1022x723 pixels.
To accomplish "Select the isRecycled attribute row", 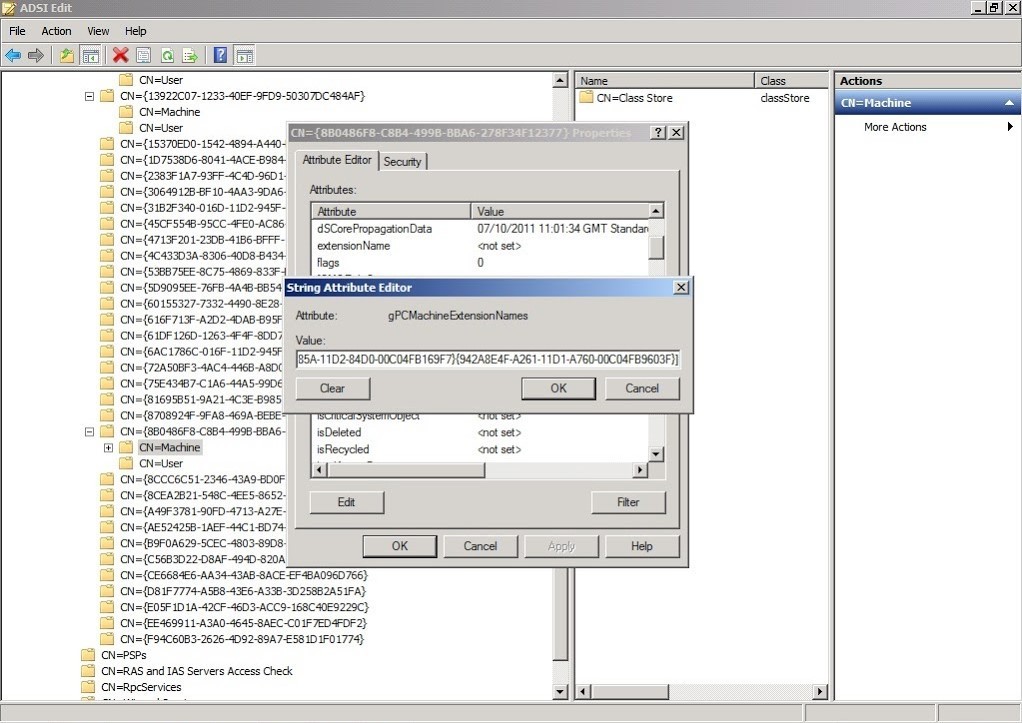I will tap(481, 449).
